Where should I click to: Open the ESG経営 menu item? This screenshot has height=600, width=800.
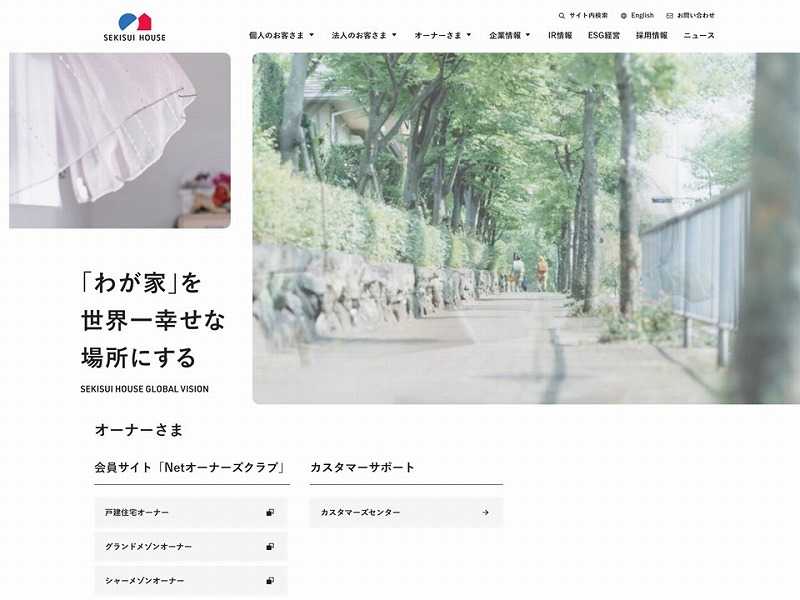click(604, 35)
